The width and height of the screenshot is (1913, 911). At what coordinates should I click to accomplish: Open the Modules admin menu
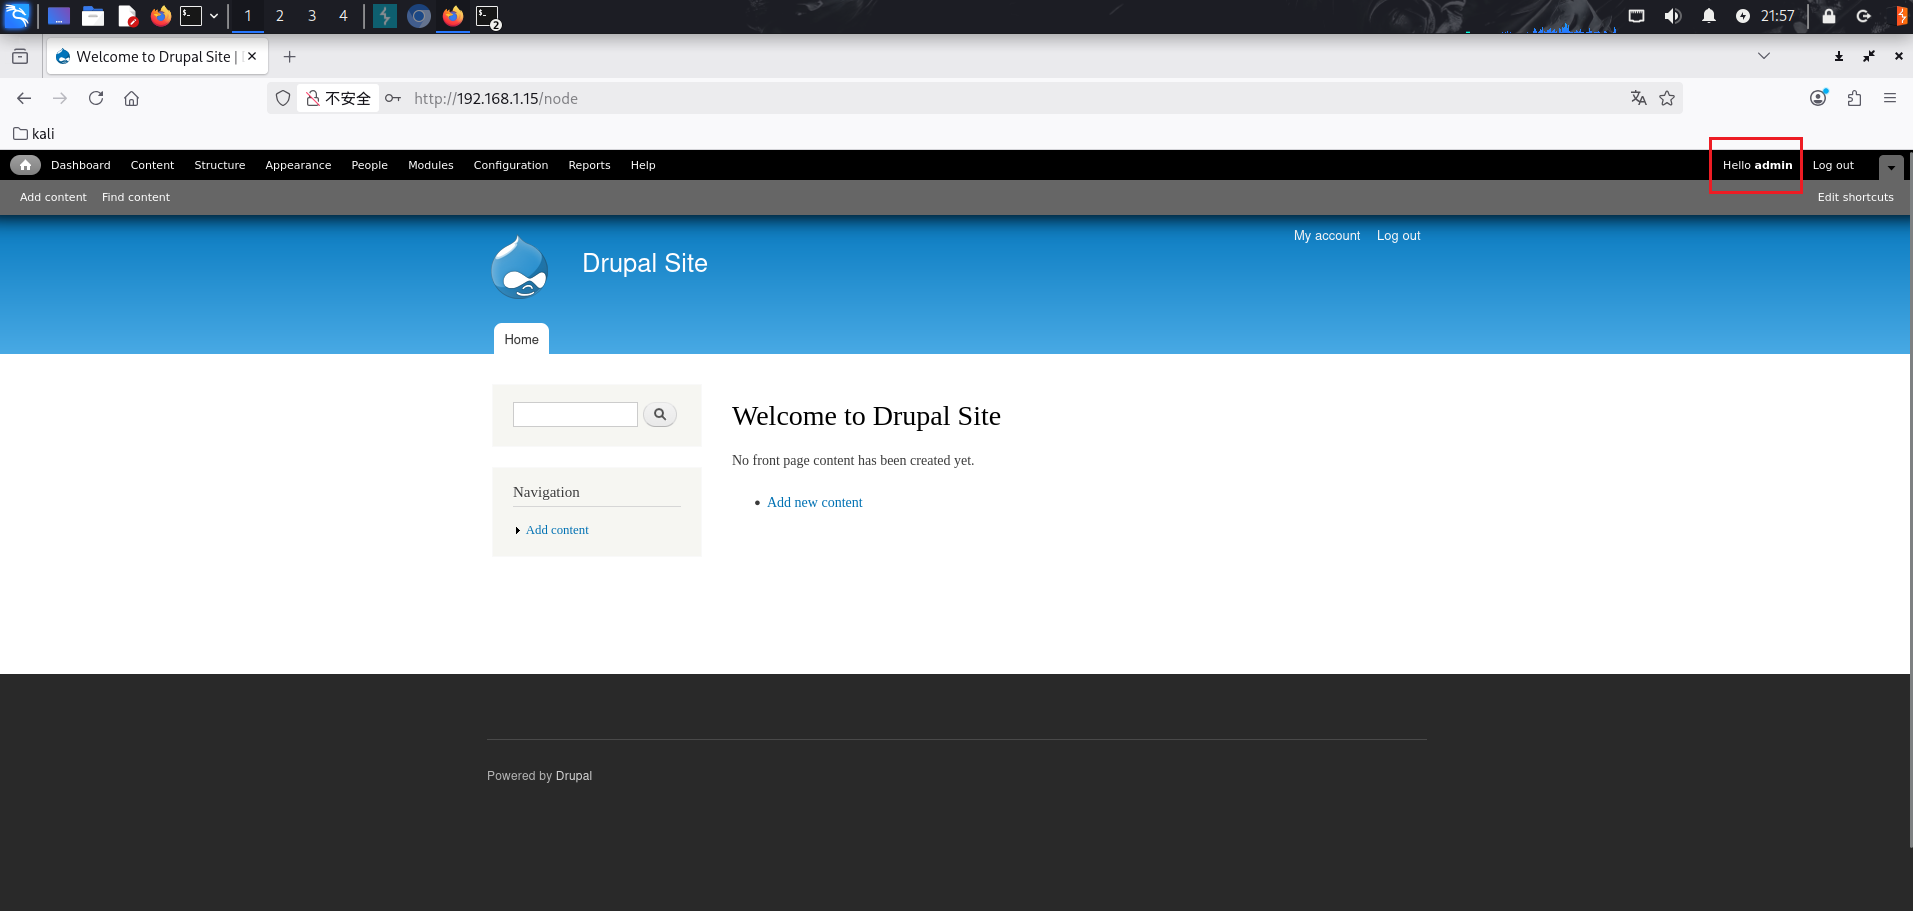(x=430, y=165)
